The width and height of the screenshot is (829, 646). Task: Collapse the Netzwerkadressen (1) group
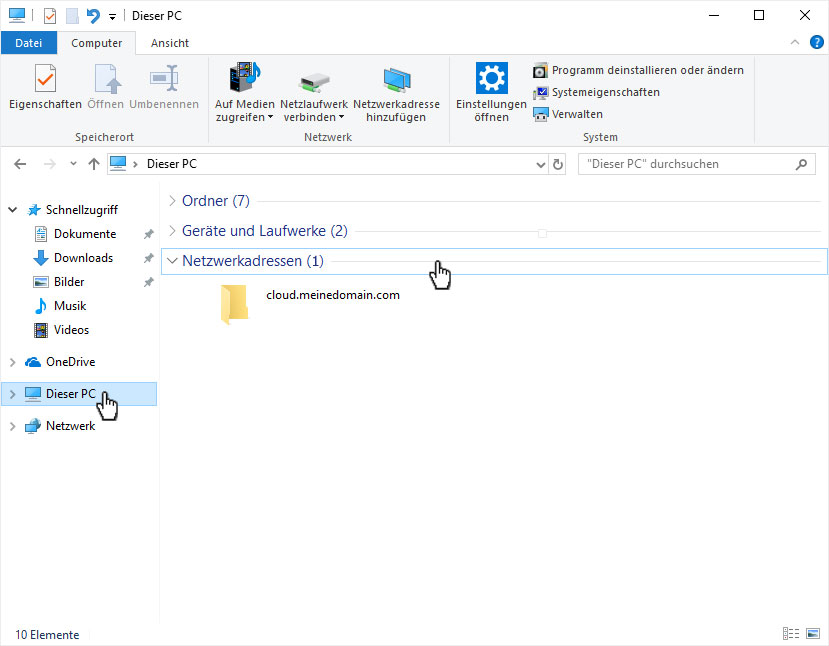(172, 261)
